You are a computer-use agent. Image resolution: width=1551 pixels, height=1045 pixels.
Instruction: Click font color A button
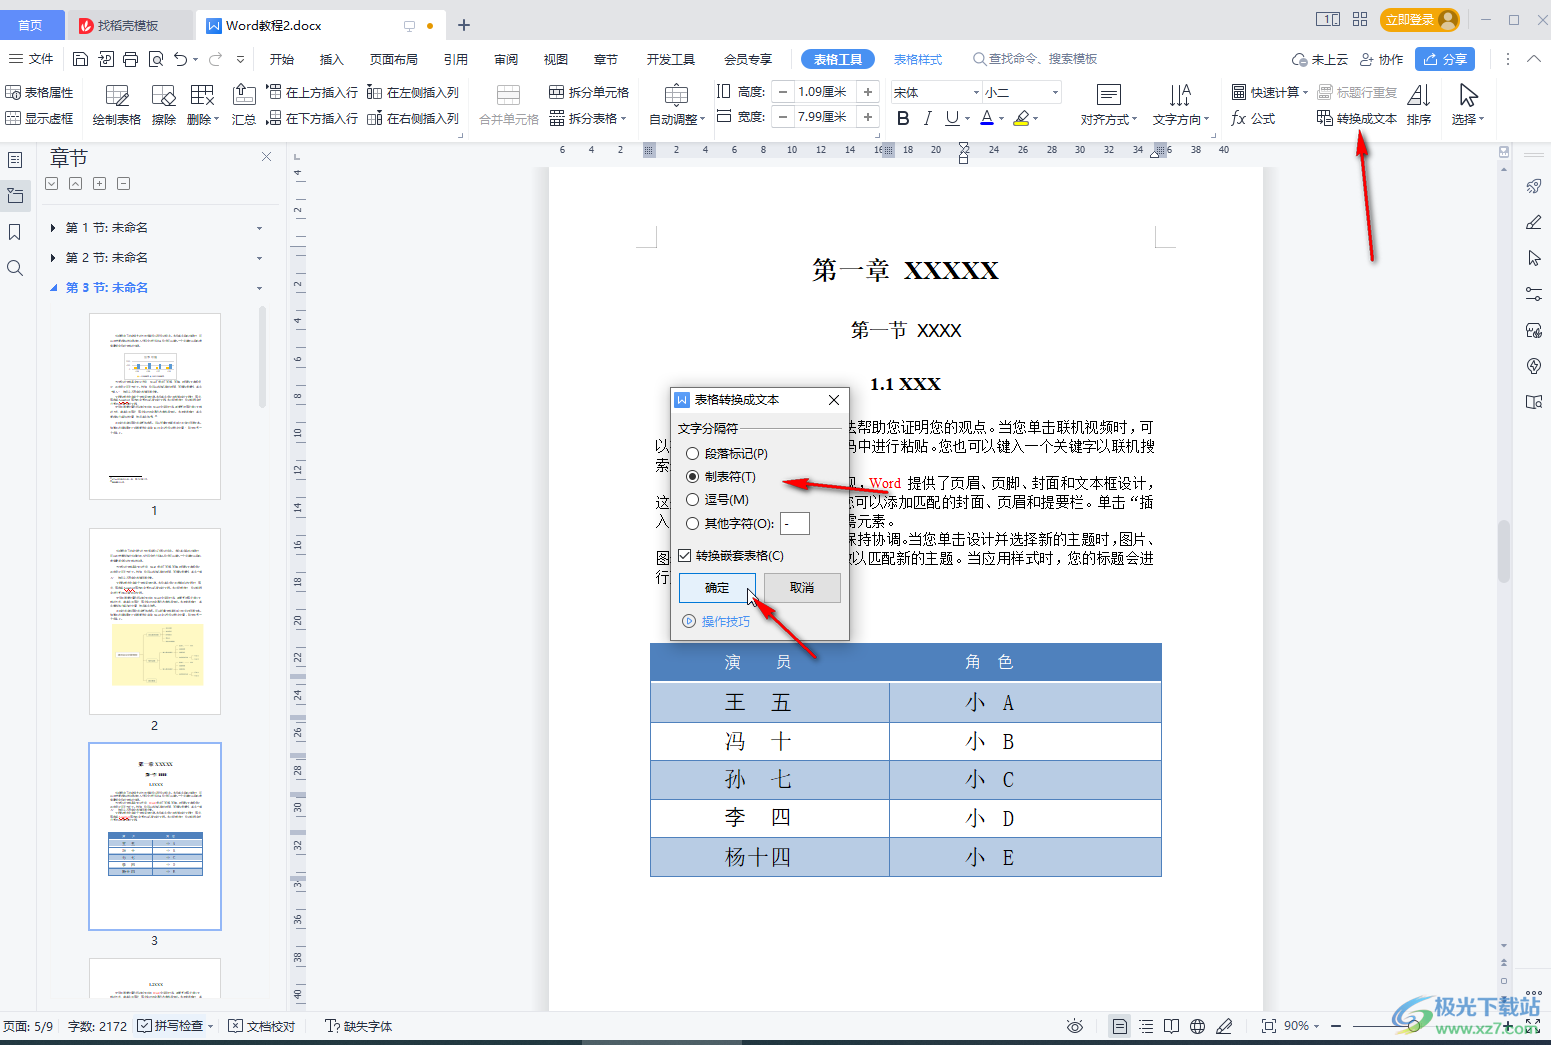pyautogui.click(x=987, y=118)
